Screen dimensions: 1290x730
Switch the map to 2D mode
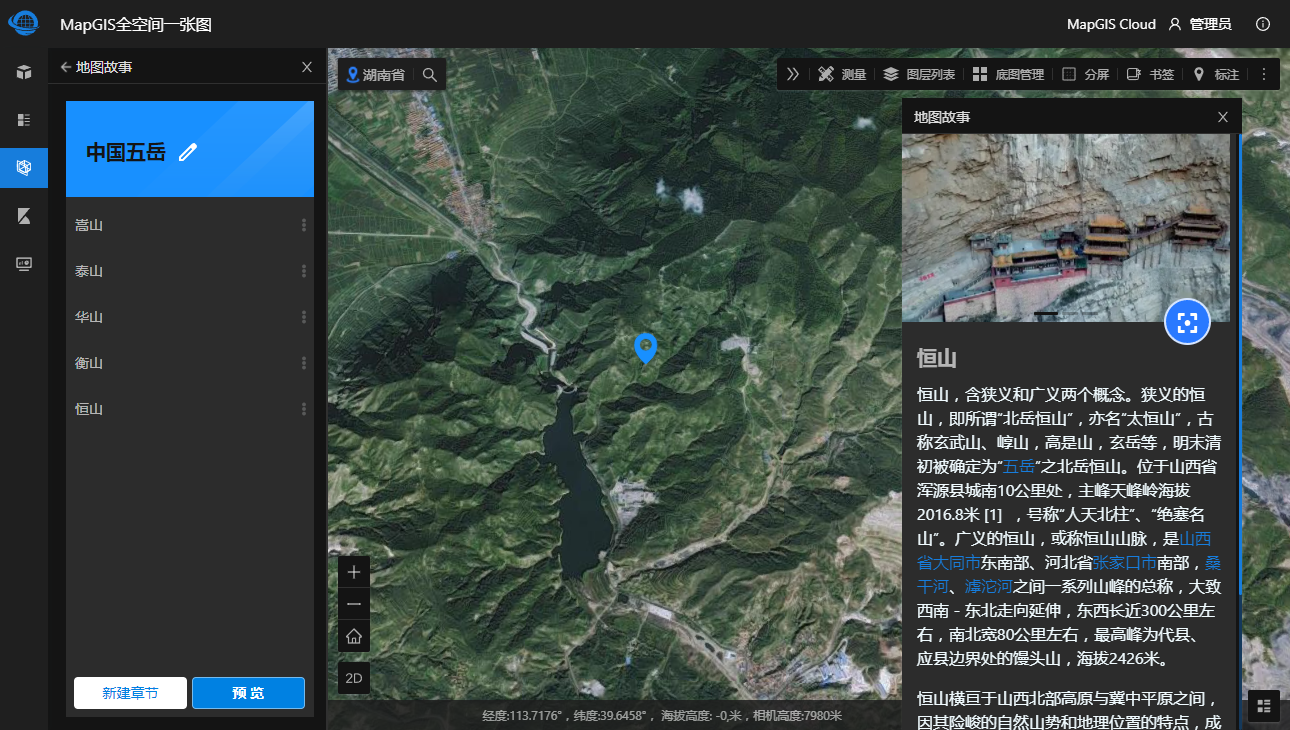pos(354,678)
